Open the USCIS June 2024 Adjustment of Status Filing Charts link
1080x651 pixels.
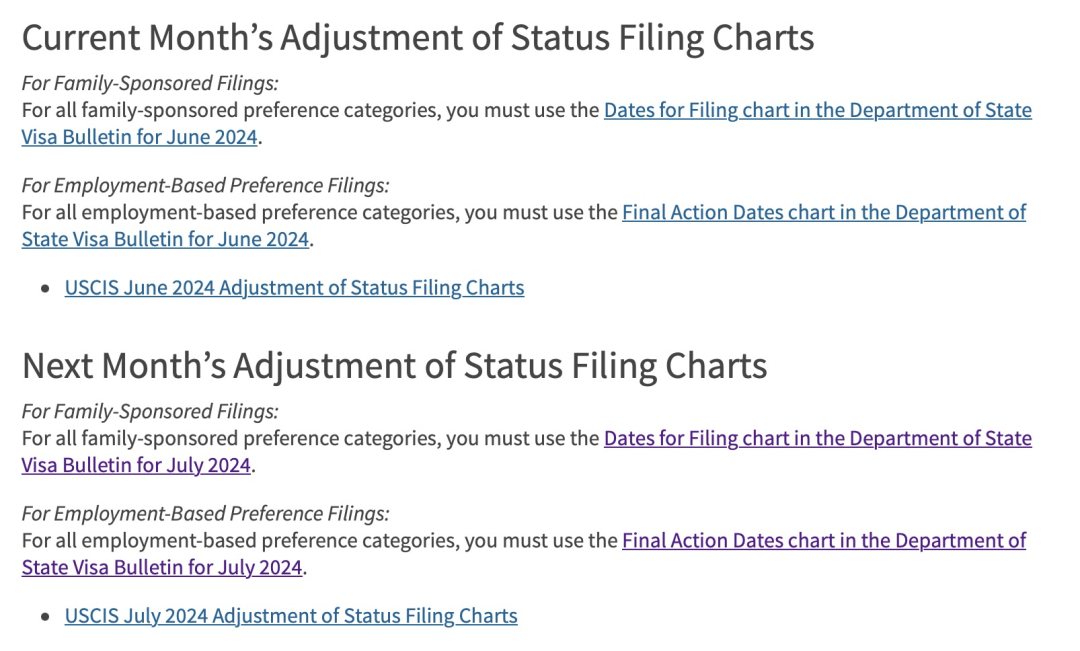294,288
